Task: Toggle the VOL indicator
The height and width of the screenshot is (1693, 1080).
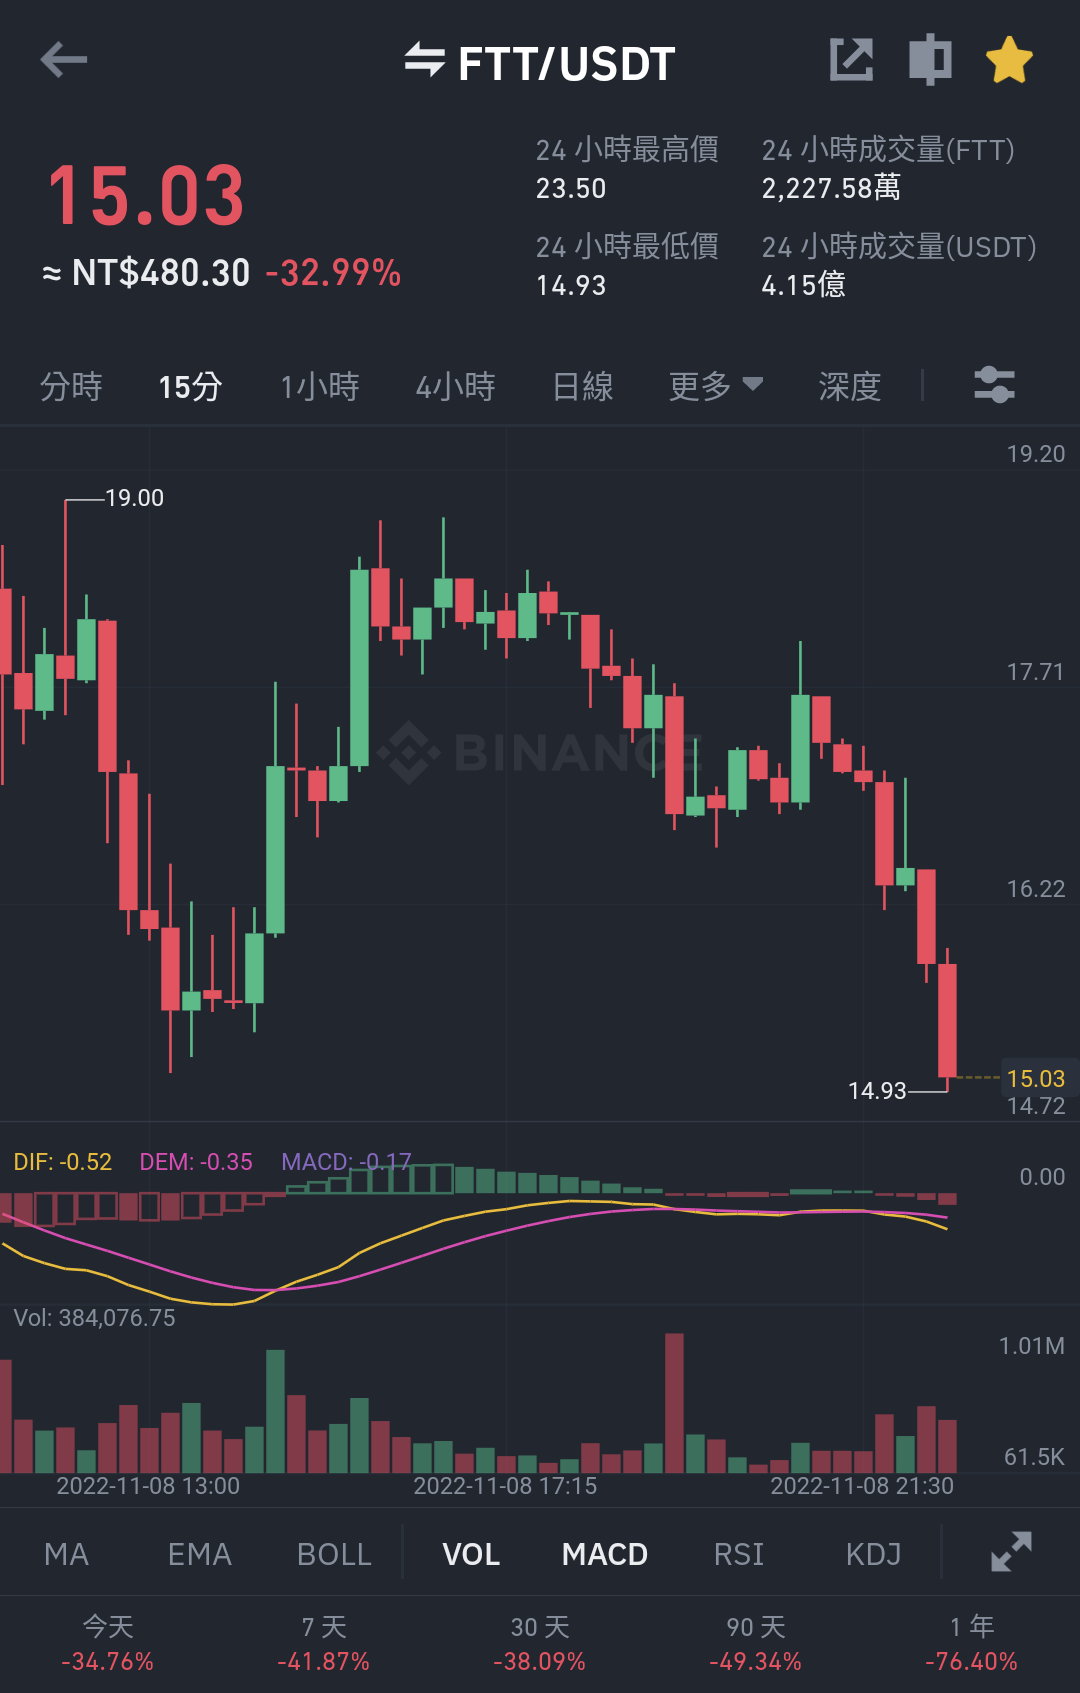Action: click(471, 1554)
